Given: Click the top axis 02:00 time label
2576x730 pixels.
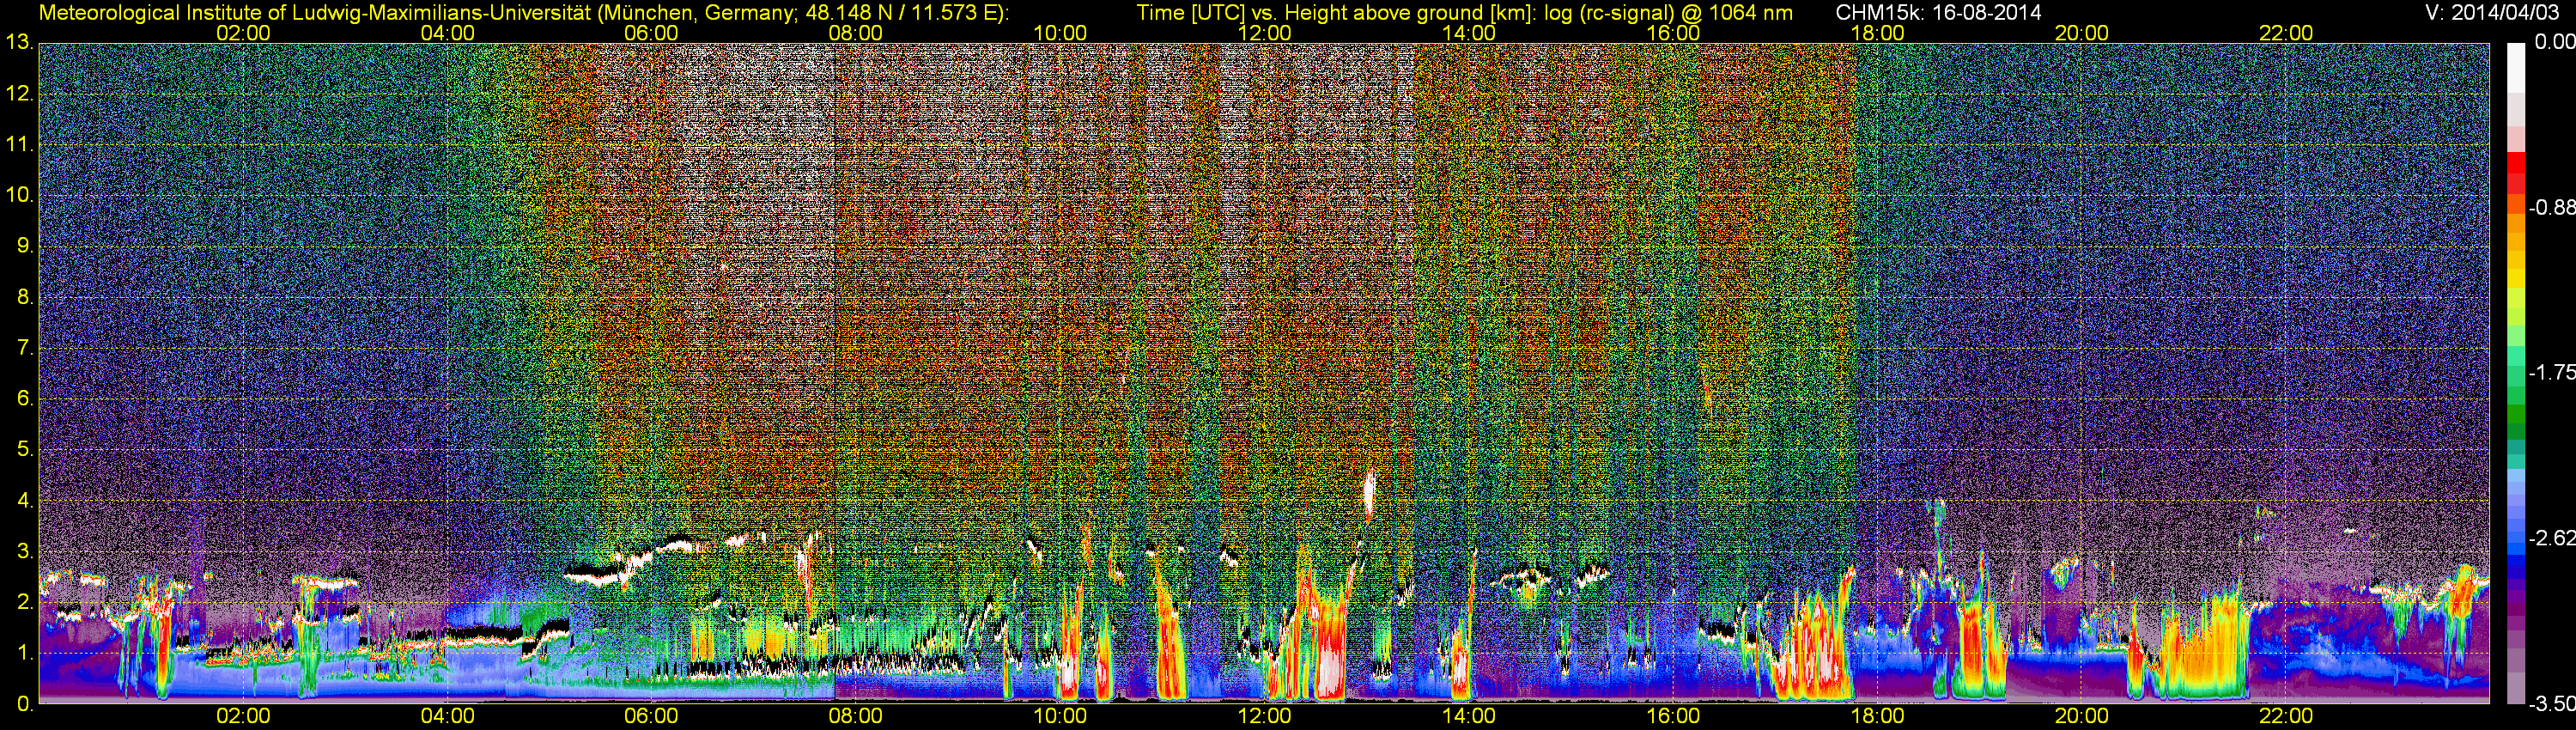Looking at the screenshot, I should coord(243,33).
